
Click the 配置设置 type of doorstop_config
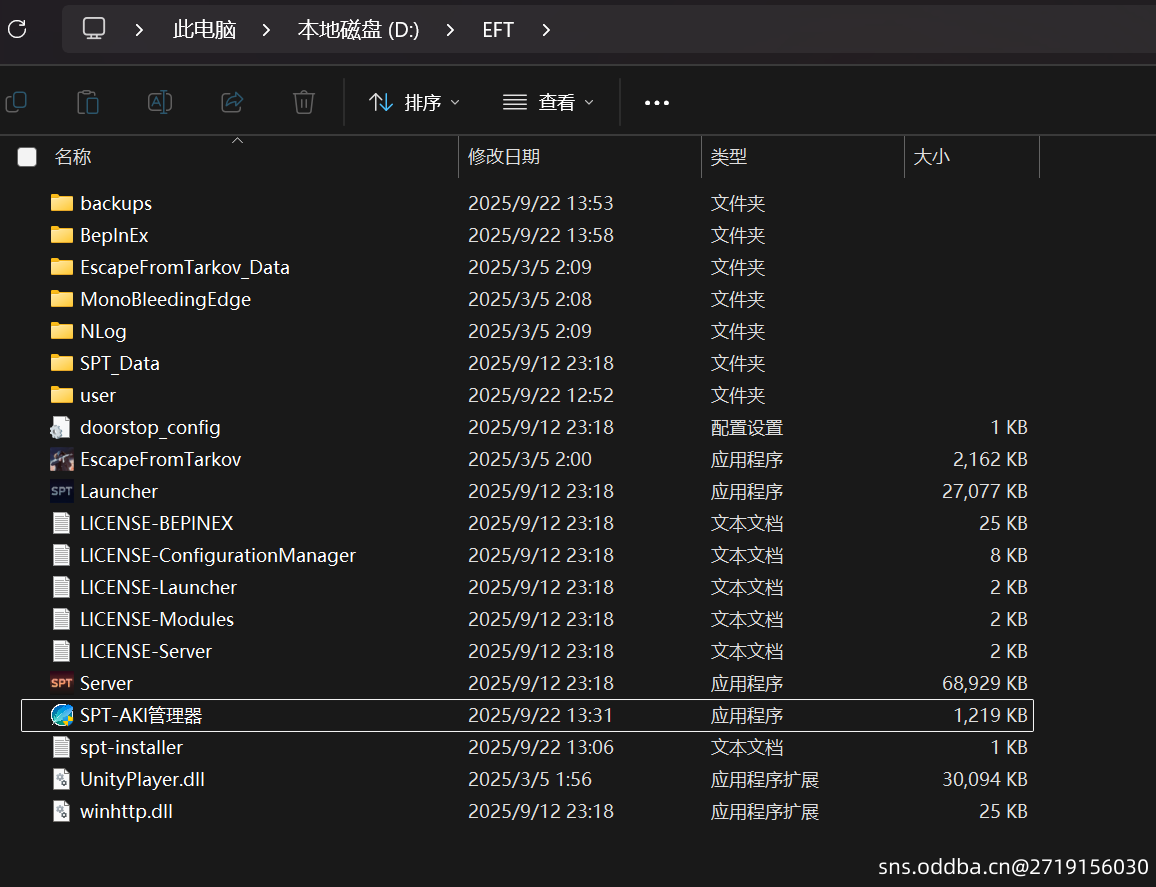(x=747, y=428)
